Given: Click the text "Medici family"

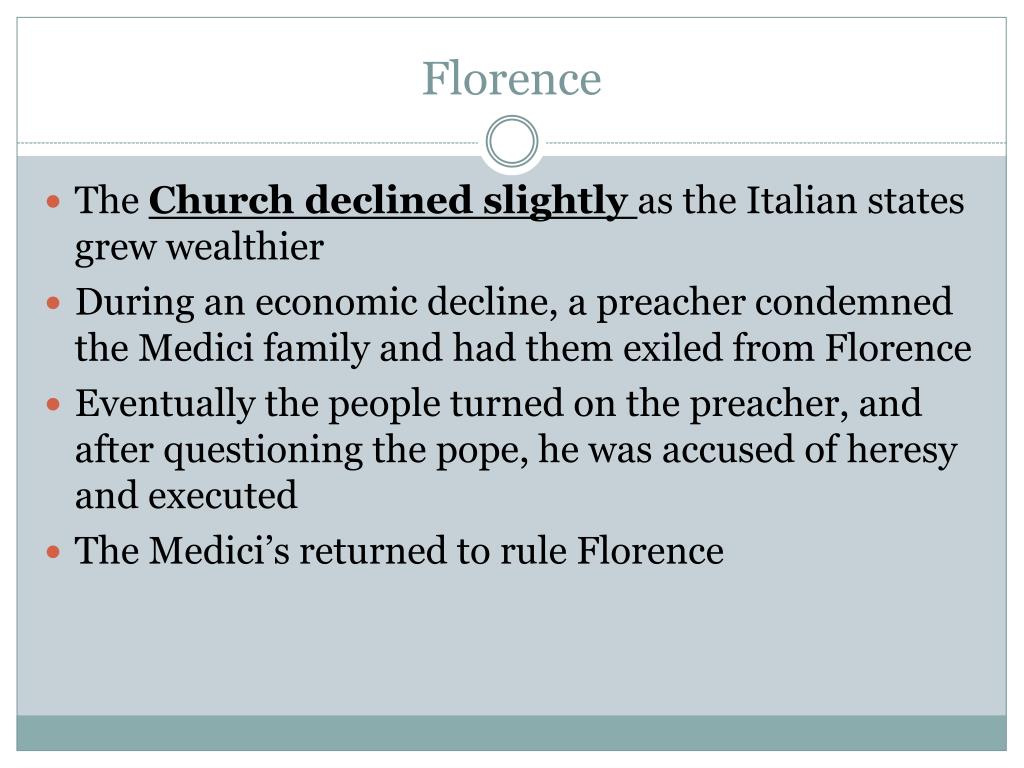Looking at the screenshot, I should 254,349.
